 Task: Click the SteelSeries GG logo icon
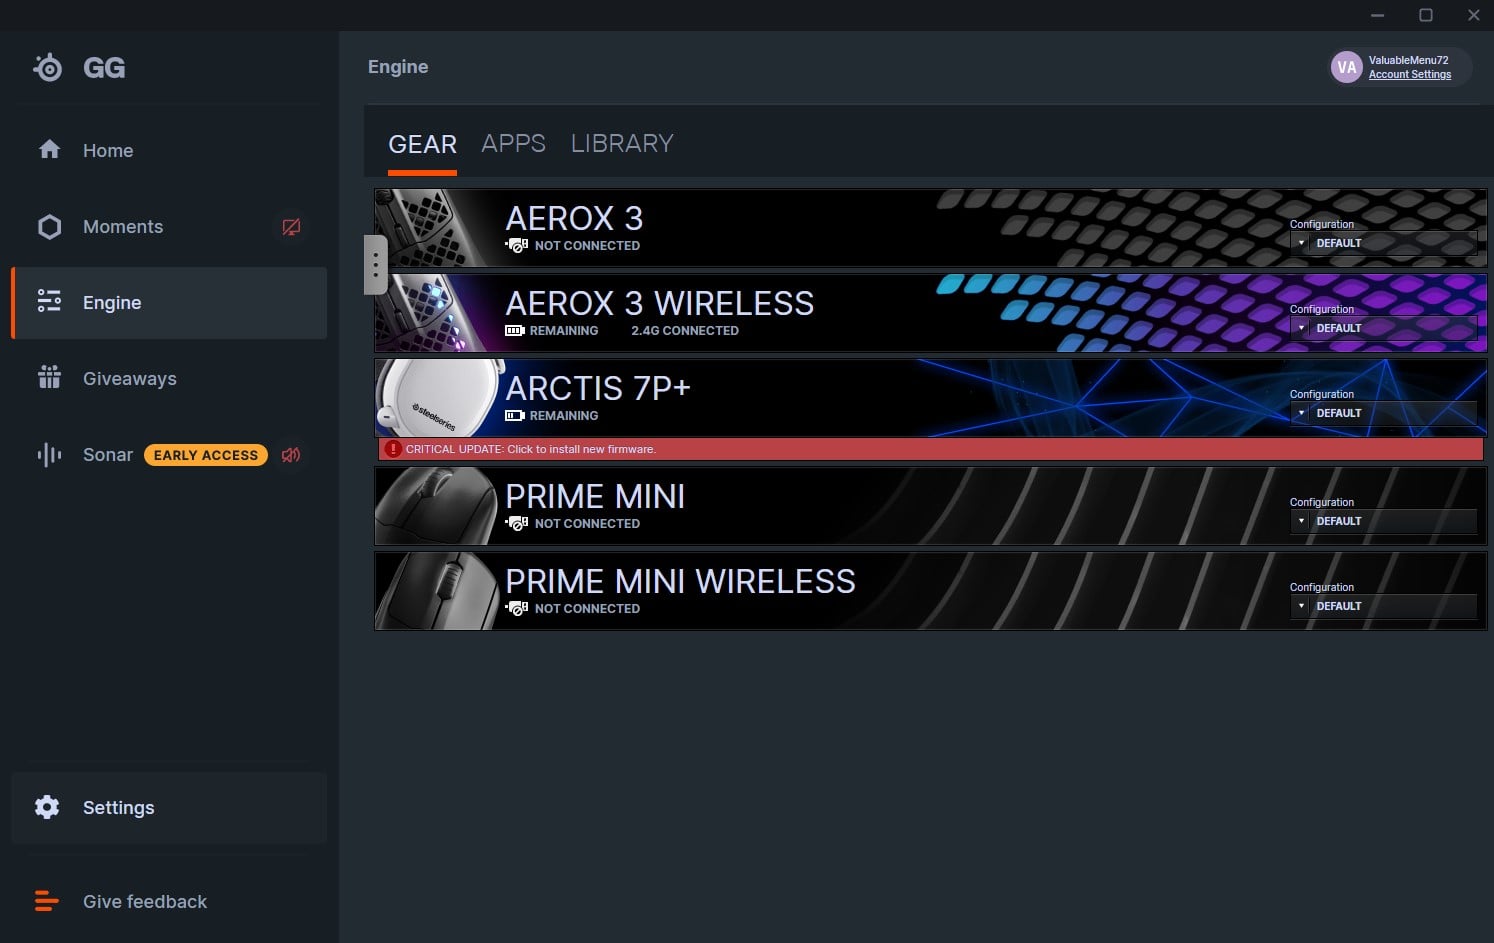(x=47, y=67)
